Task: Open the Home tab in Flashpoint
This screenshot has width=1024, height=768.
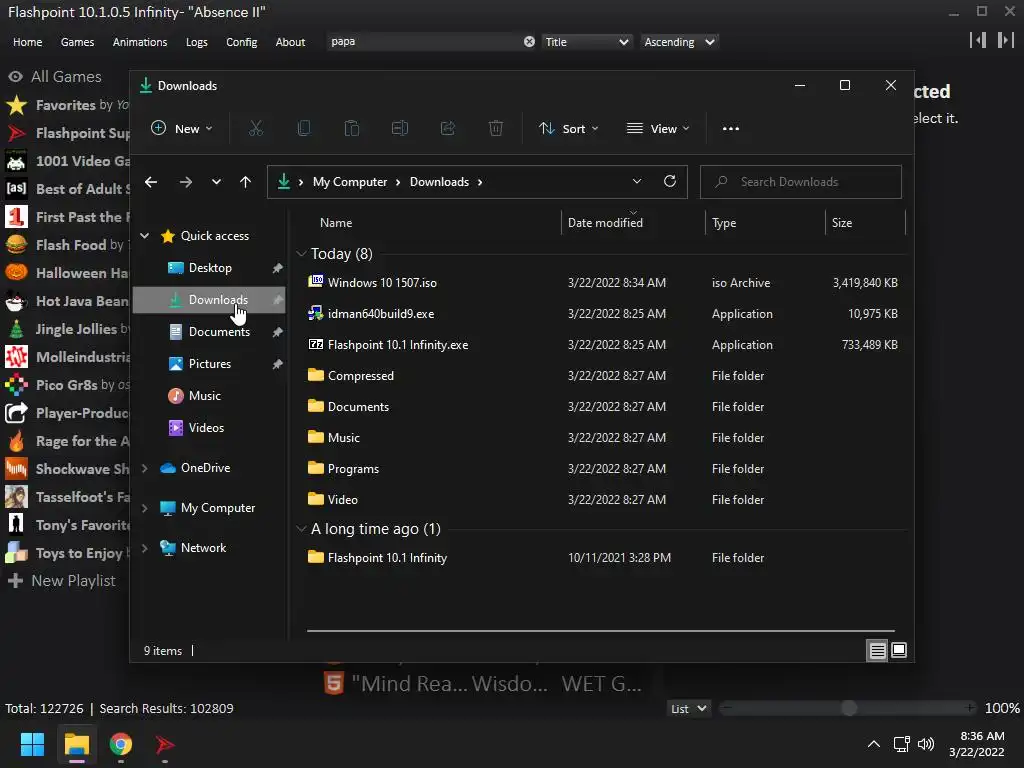Action: (27, 42)
